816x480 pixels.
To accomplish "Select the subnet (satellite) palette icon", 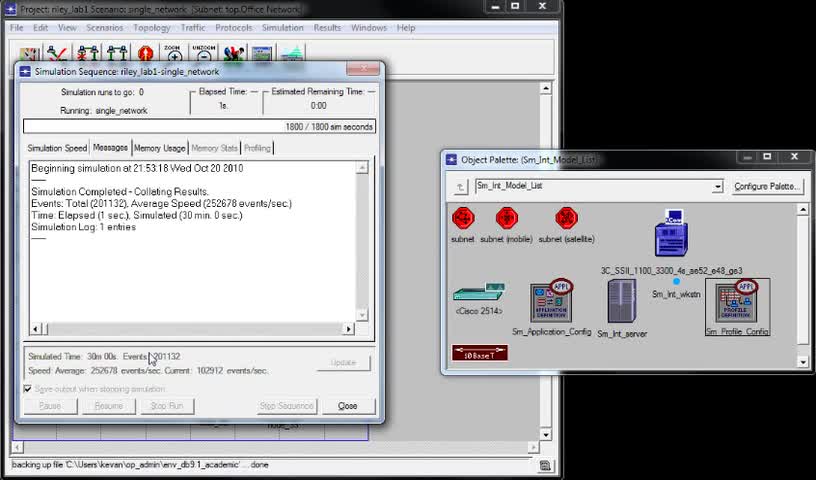I will pyautogui.click(x=566, y=218).
